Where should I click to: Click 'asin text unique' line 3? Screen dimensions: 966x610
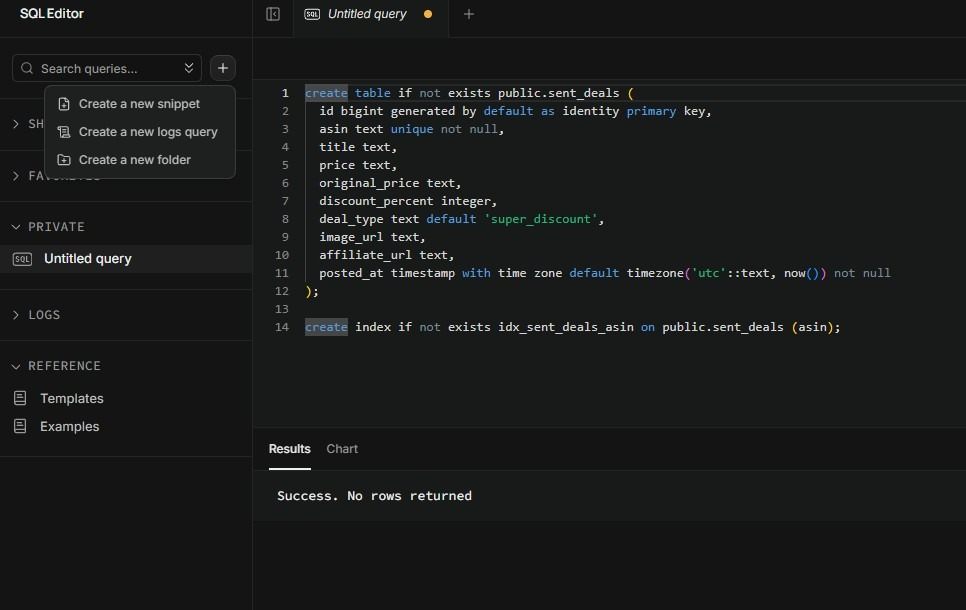pyautogui.click(x=376, y=129)
